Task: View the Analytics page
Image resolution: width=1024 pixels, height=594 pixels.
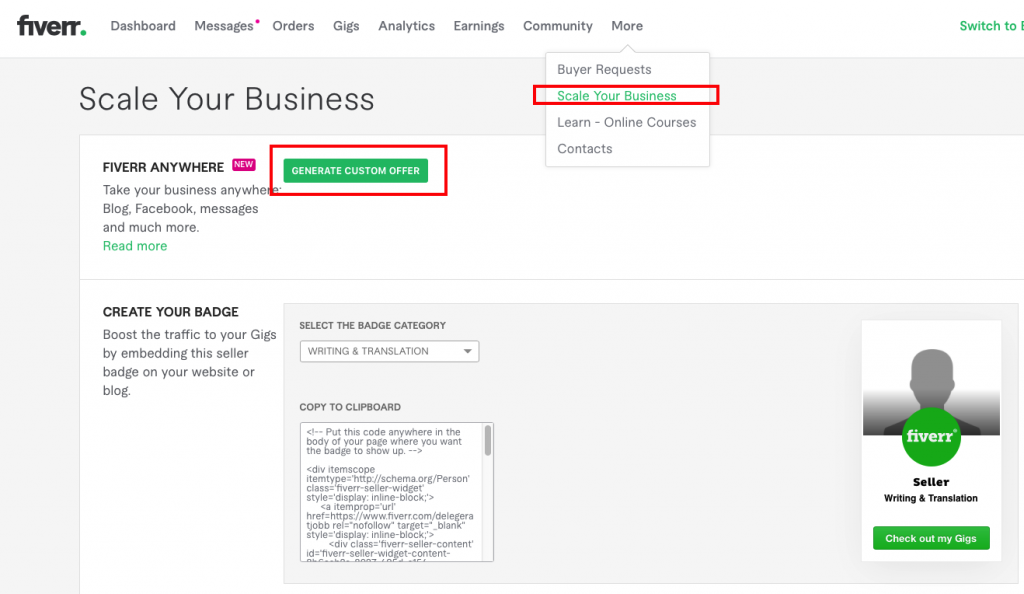Action: (x=406, y=26)
